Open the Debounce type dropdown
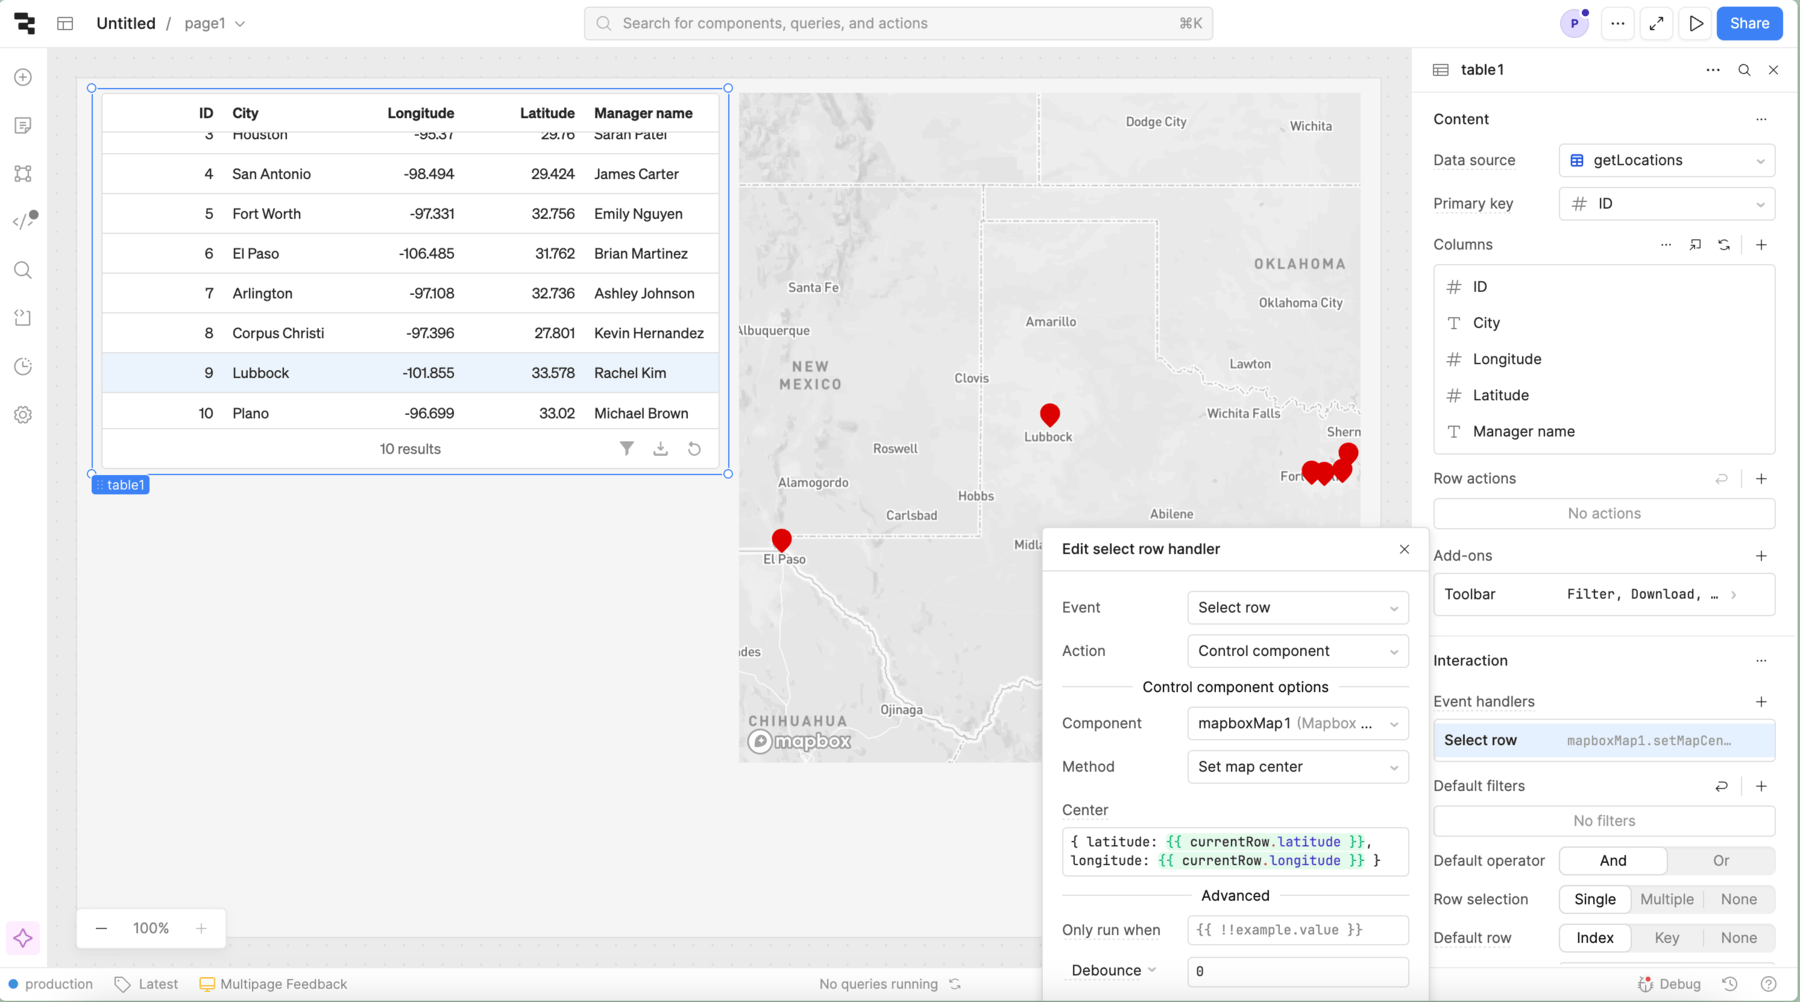The width and height of the screenshot is (1800, 1002). point(1114,971)
